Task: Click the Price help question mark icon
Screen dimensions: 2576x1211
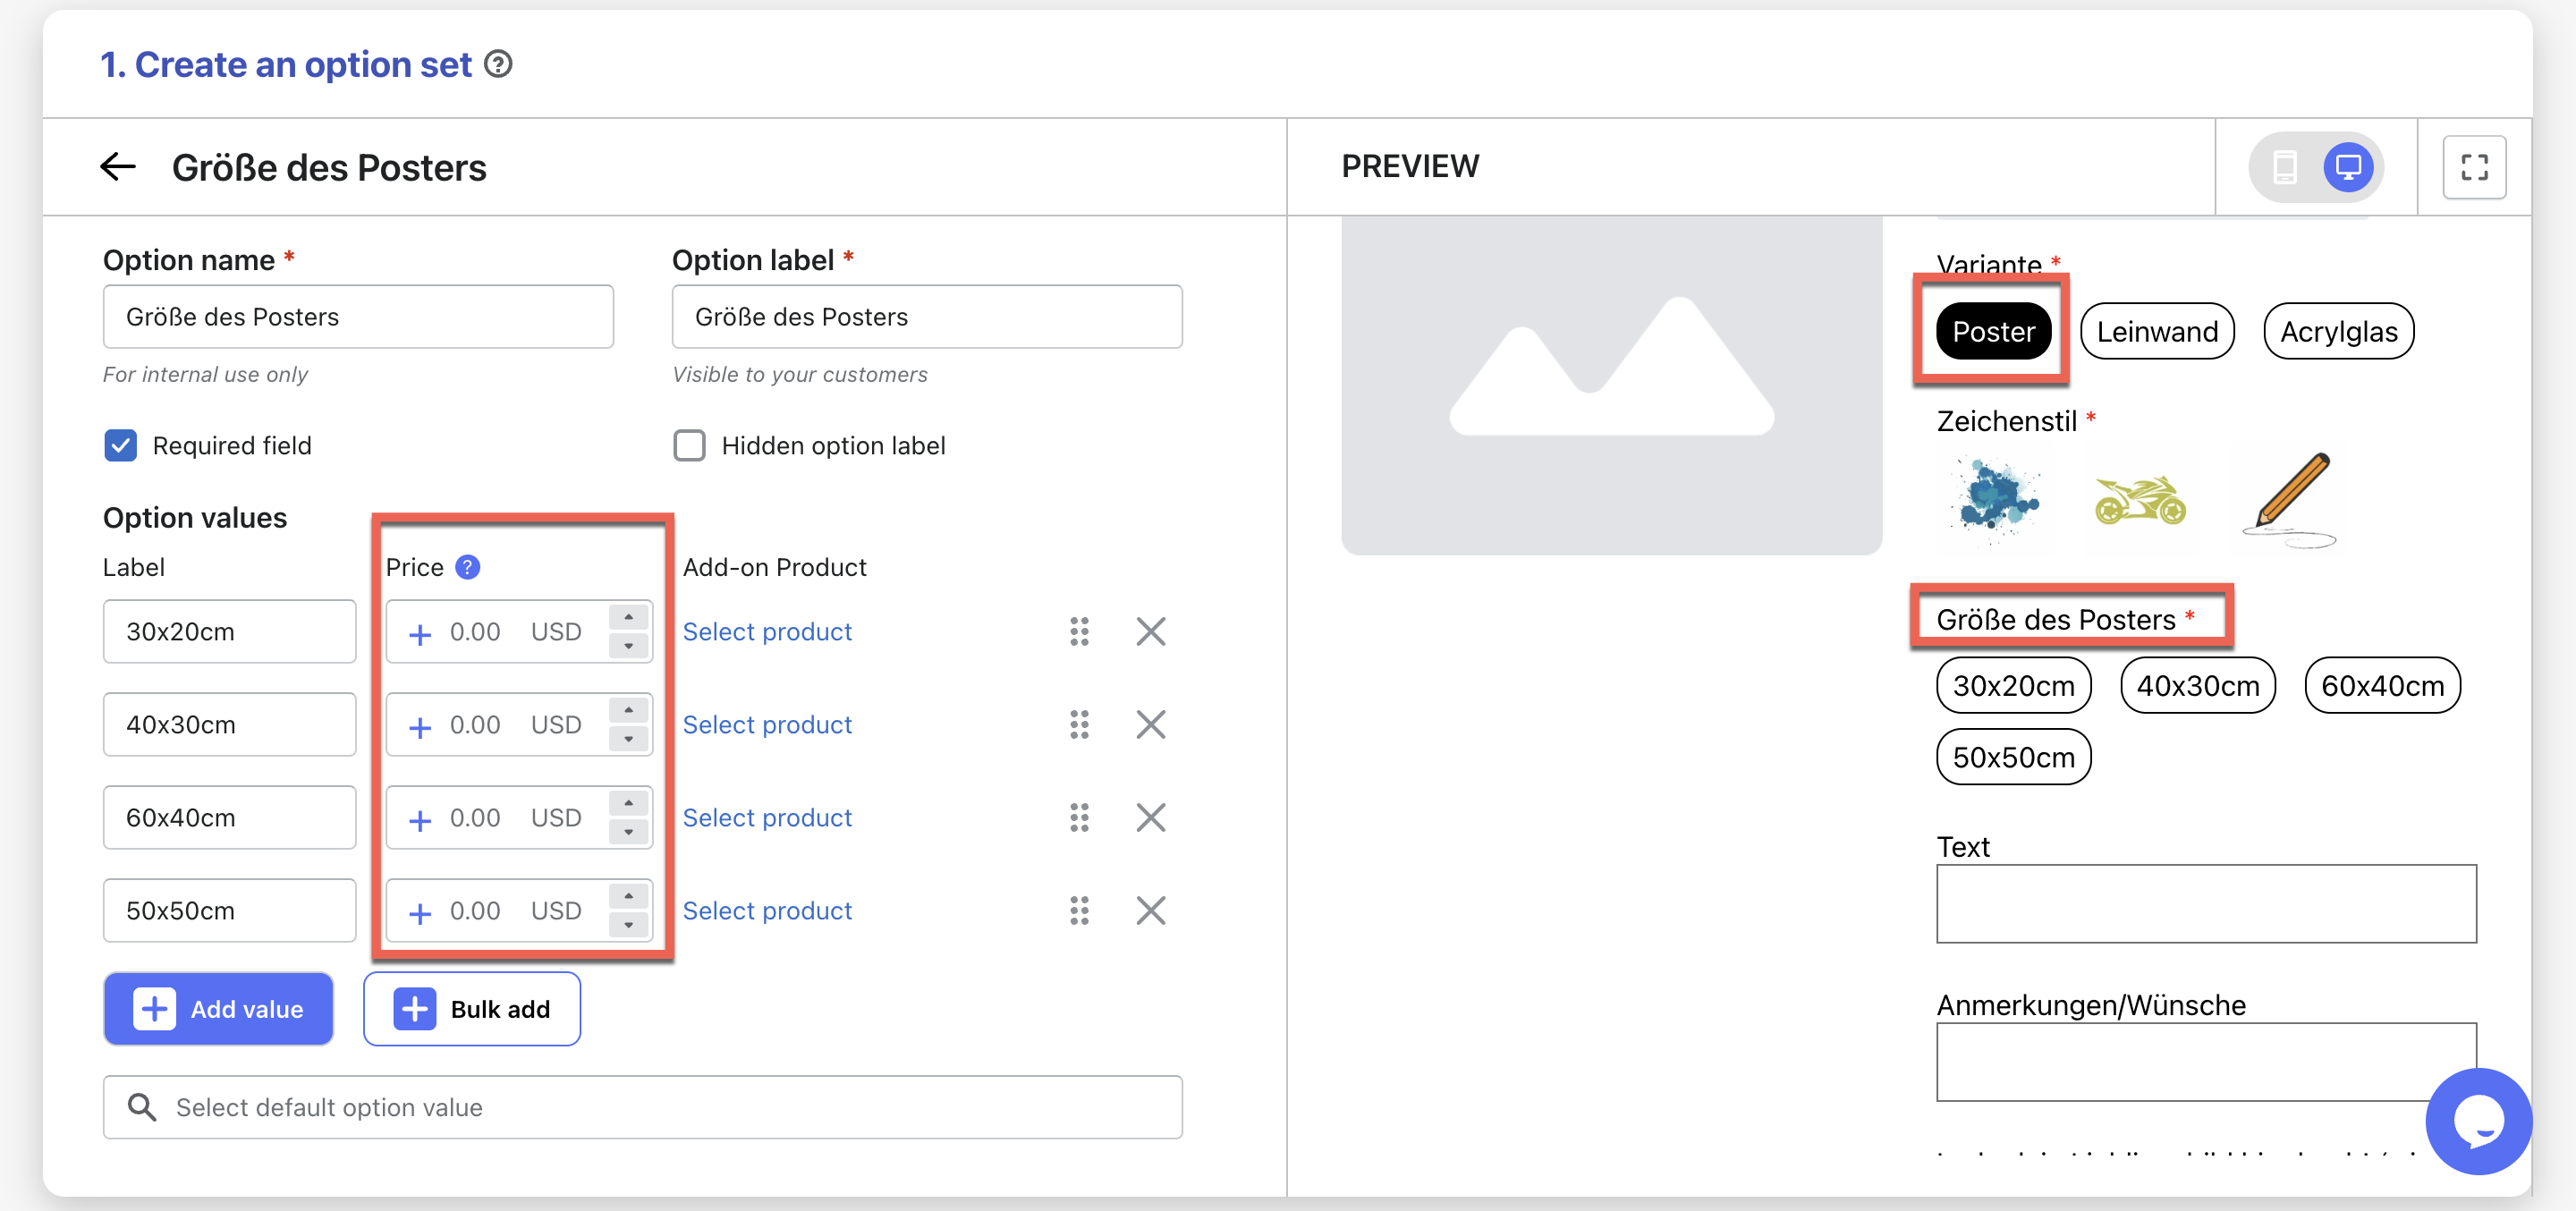Action: (x=467, y=567)
